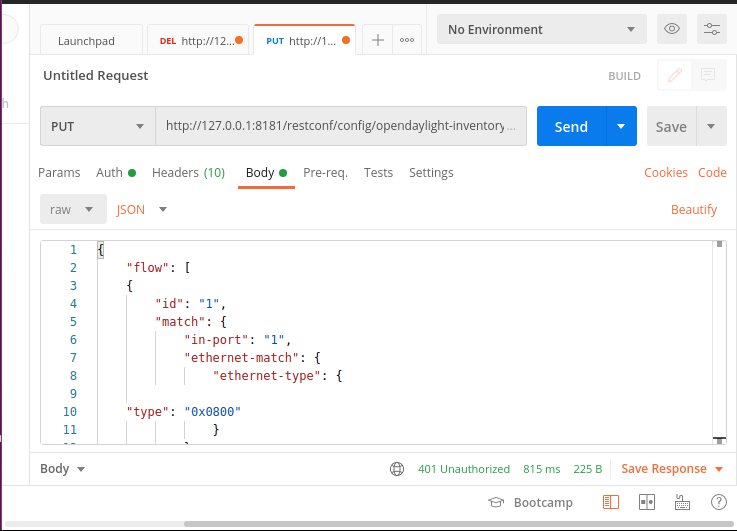737x531 pixels.
Task: Select the Launchpad tab
Action: coord(87,41)
